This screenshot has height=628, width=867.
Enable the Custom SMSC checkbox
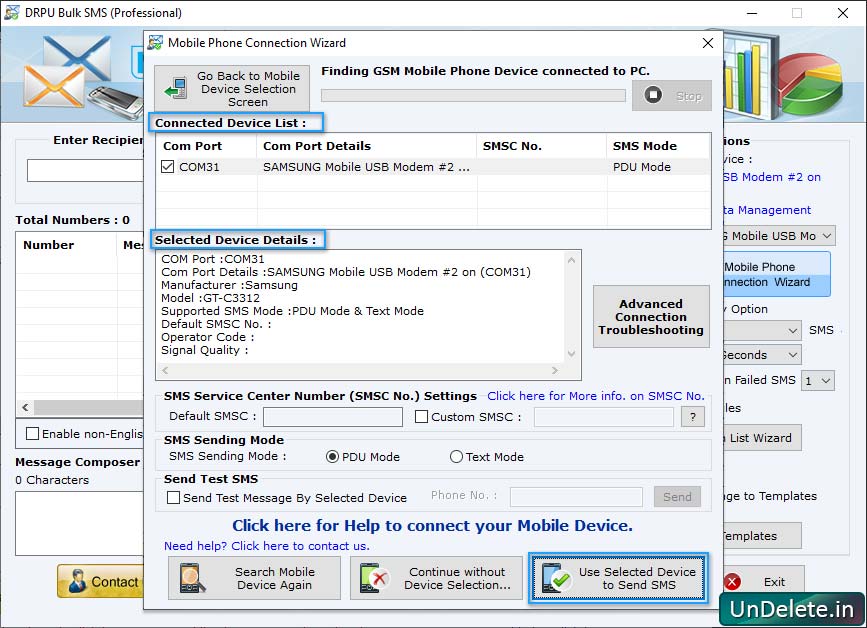tap(421, 416)
